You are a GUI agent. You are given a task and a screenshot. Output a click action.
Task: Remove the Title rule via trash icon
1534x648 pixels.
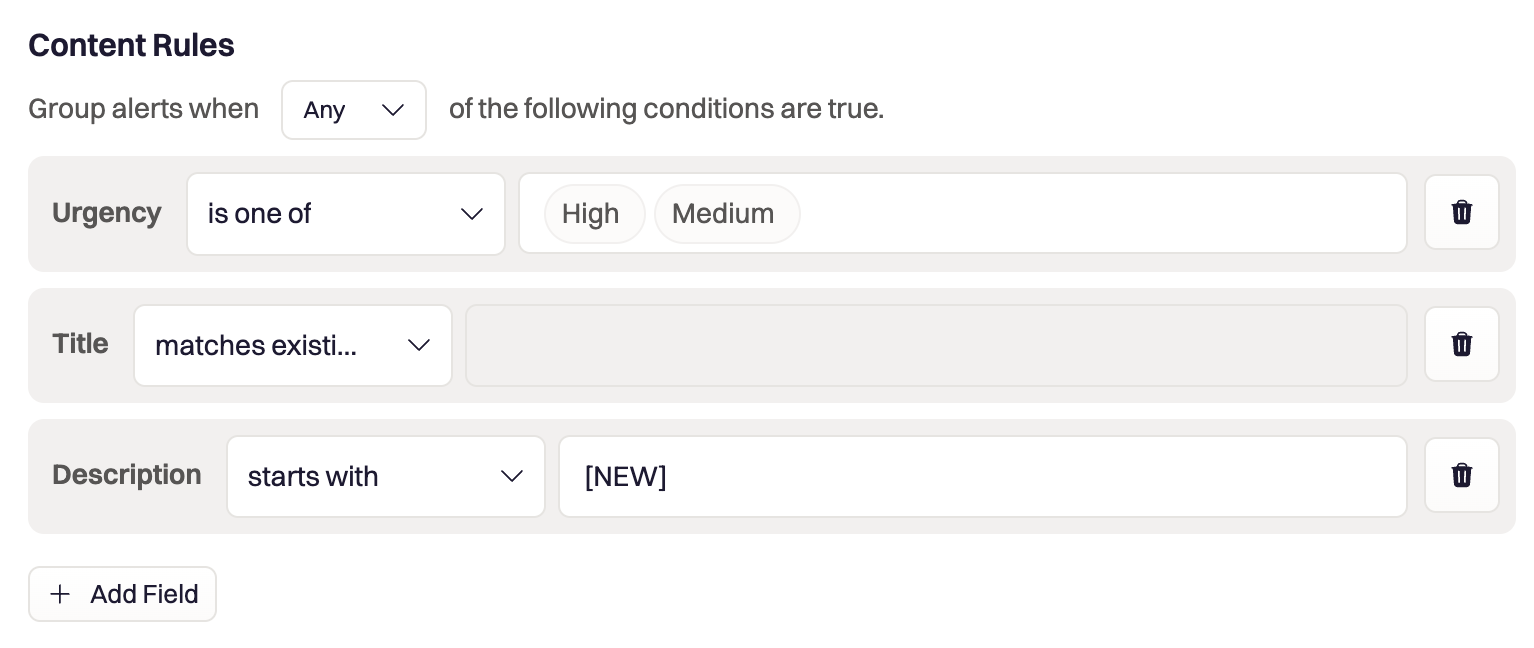click(1461, 344)
